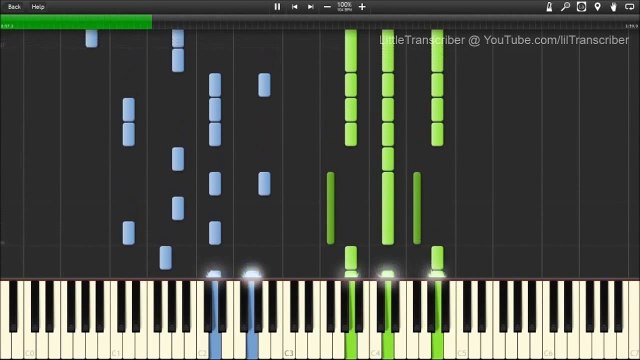Viewport: 640px width, 360px height.
Task: Click the 100% tempo speed readout
Action: [344, 6]
